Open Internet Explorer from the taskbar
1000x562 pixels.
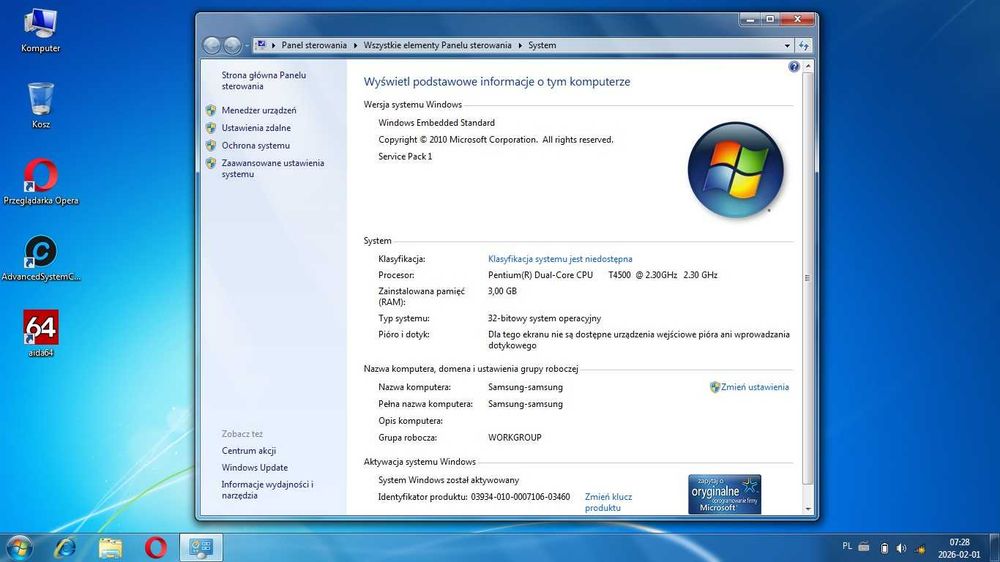coord(65,547)
